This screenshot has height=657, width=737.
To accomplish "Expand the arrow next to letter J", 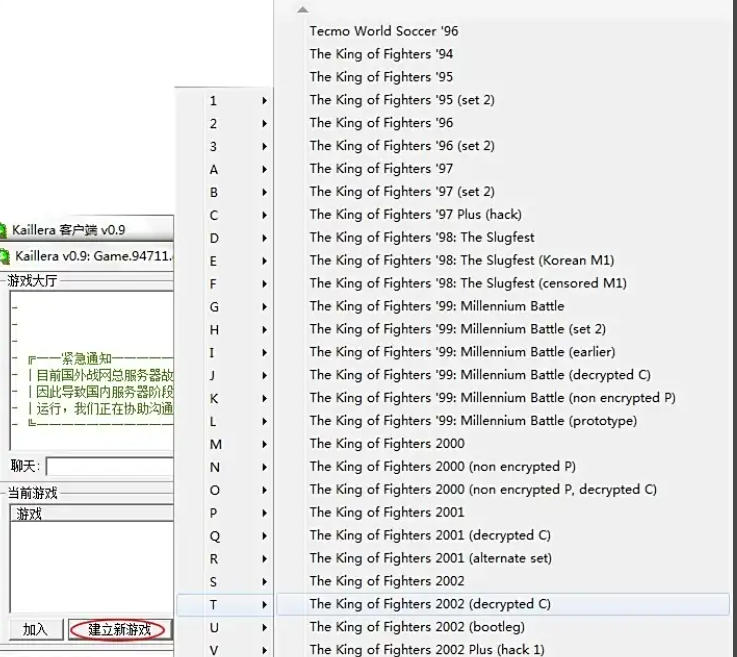I will click(265, 375).
